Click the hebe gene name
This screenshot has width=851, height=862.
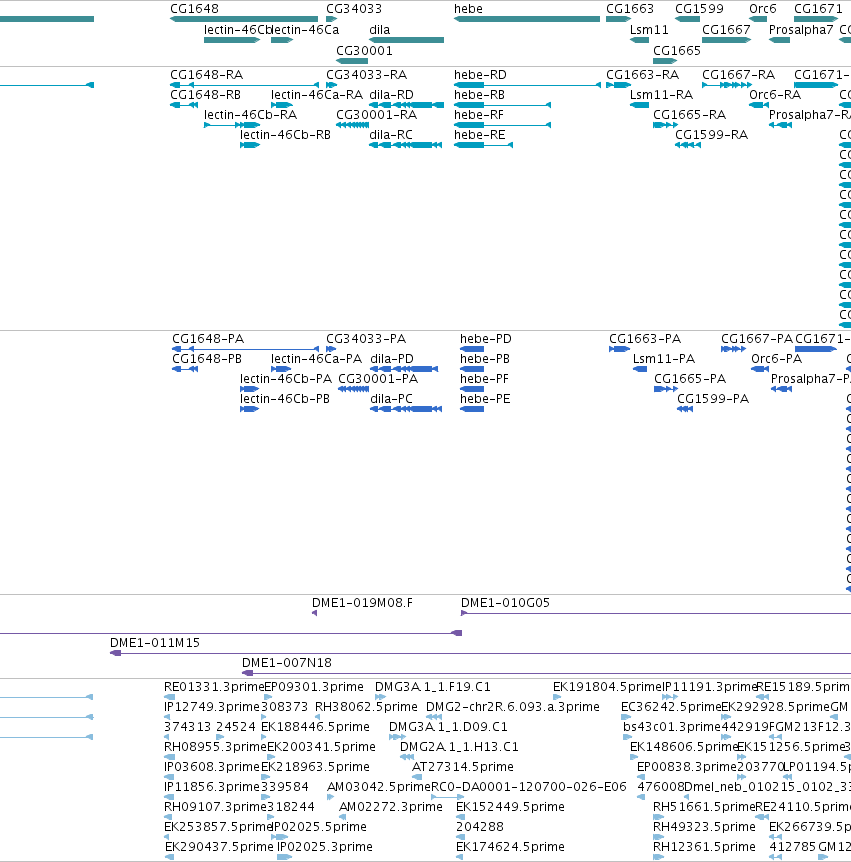[x=468, y=9]
